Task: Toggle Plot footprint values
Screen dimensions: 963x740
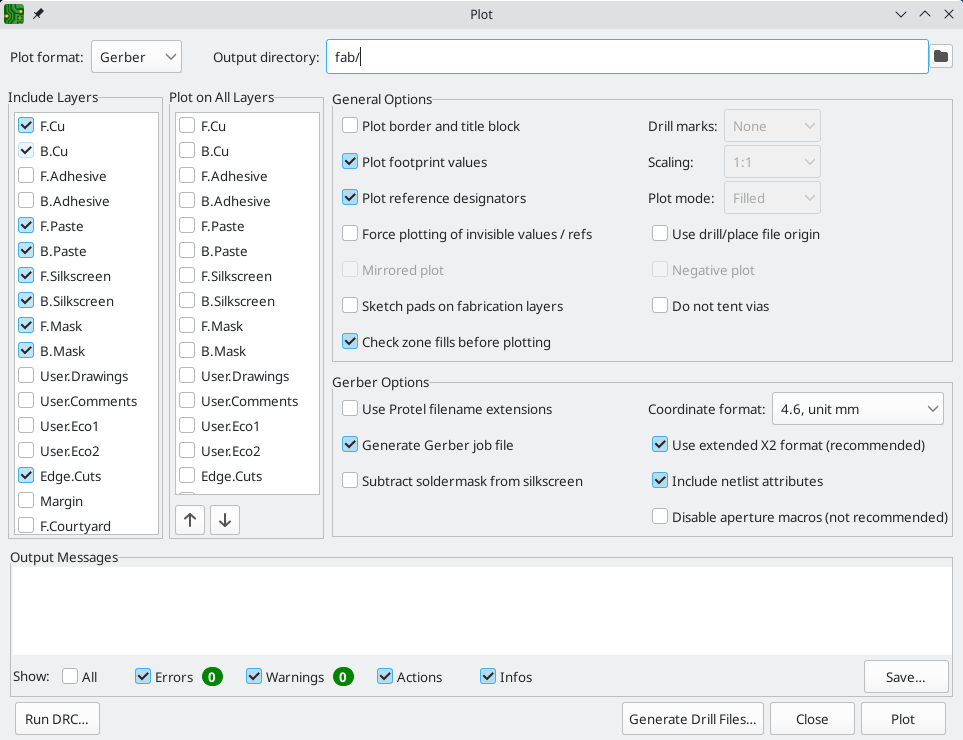Action: click(x=350, y=162)
